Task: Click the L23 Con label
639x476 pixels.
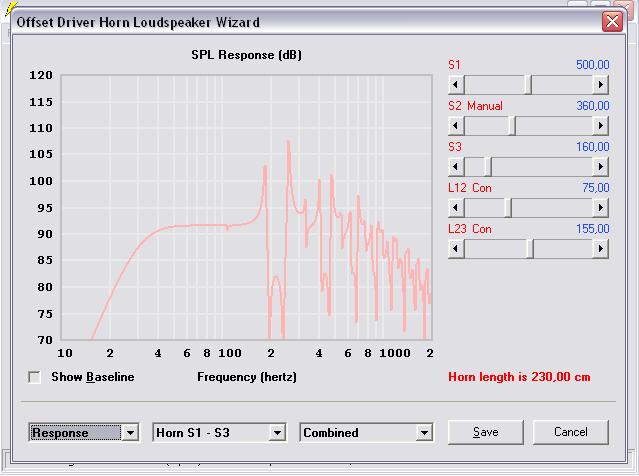Action: pos(470,229)
